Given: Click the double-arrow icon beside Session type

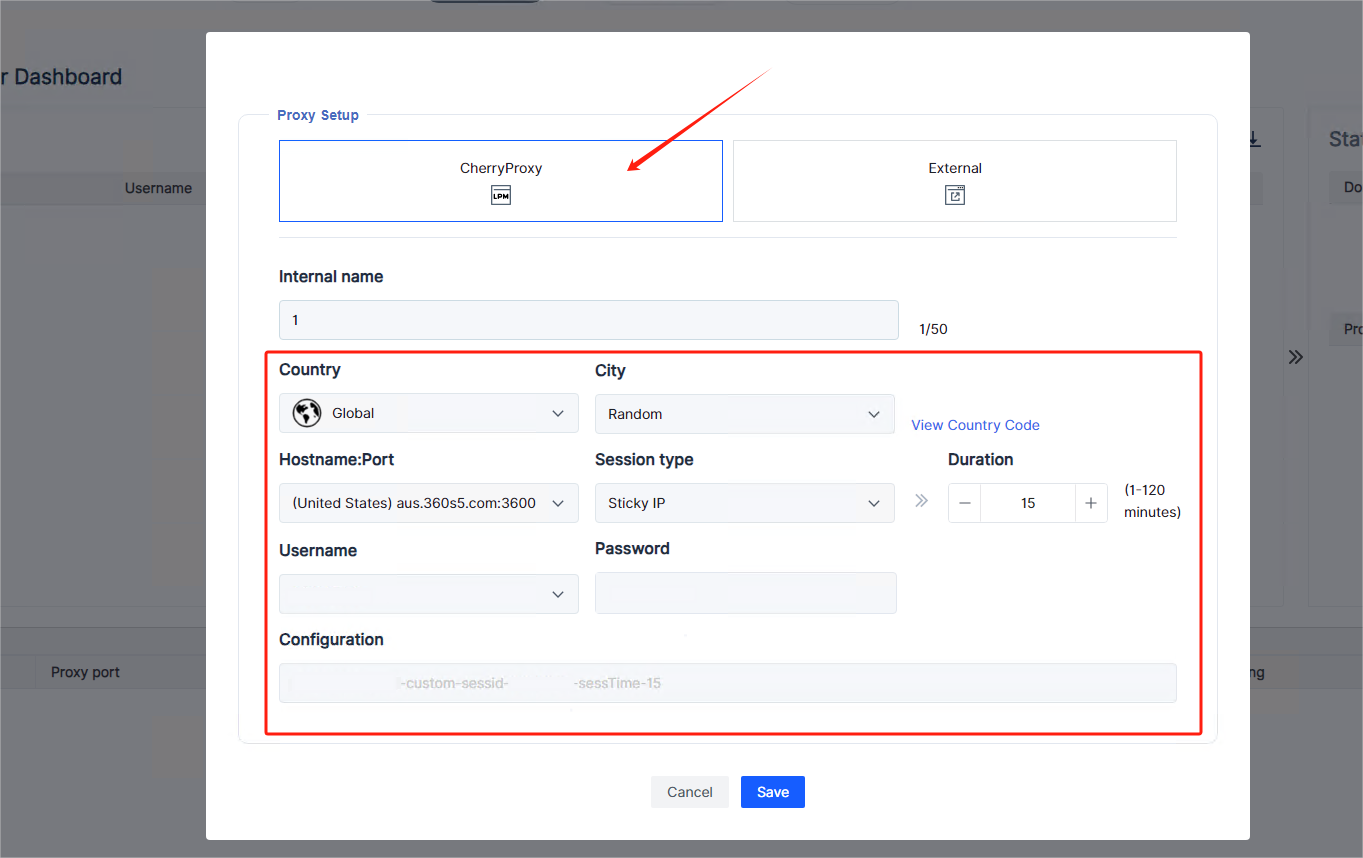Looking at the screenshot, I should pos(921,501).
